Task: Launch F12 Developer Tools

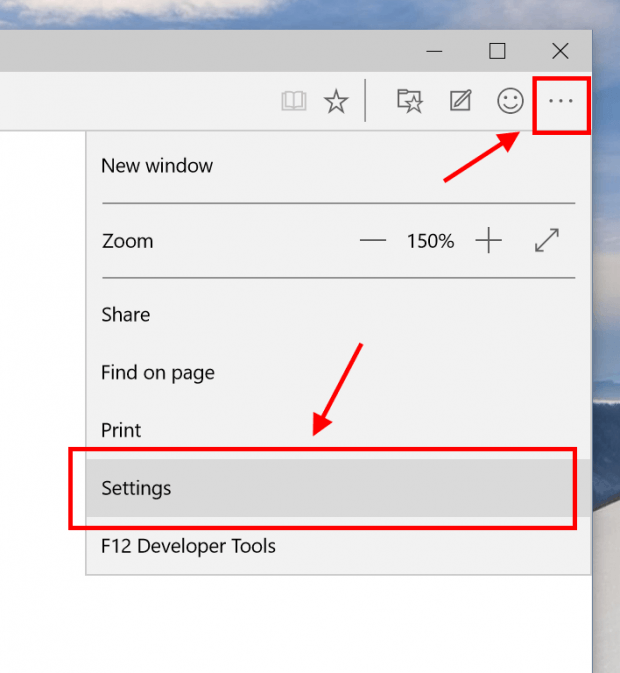Action: point(188,546)
